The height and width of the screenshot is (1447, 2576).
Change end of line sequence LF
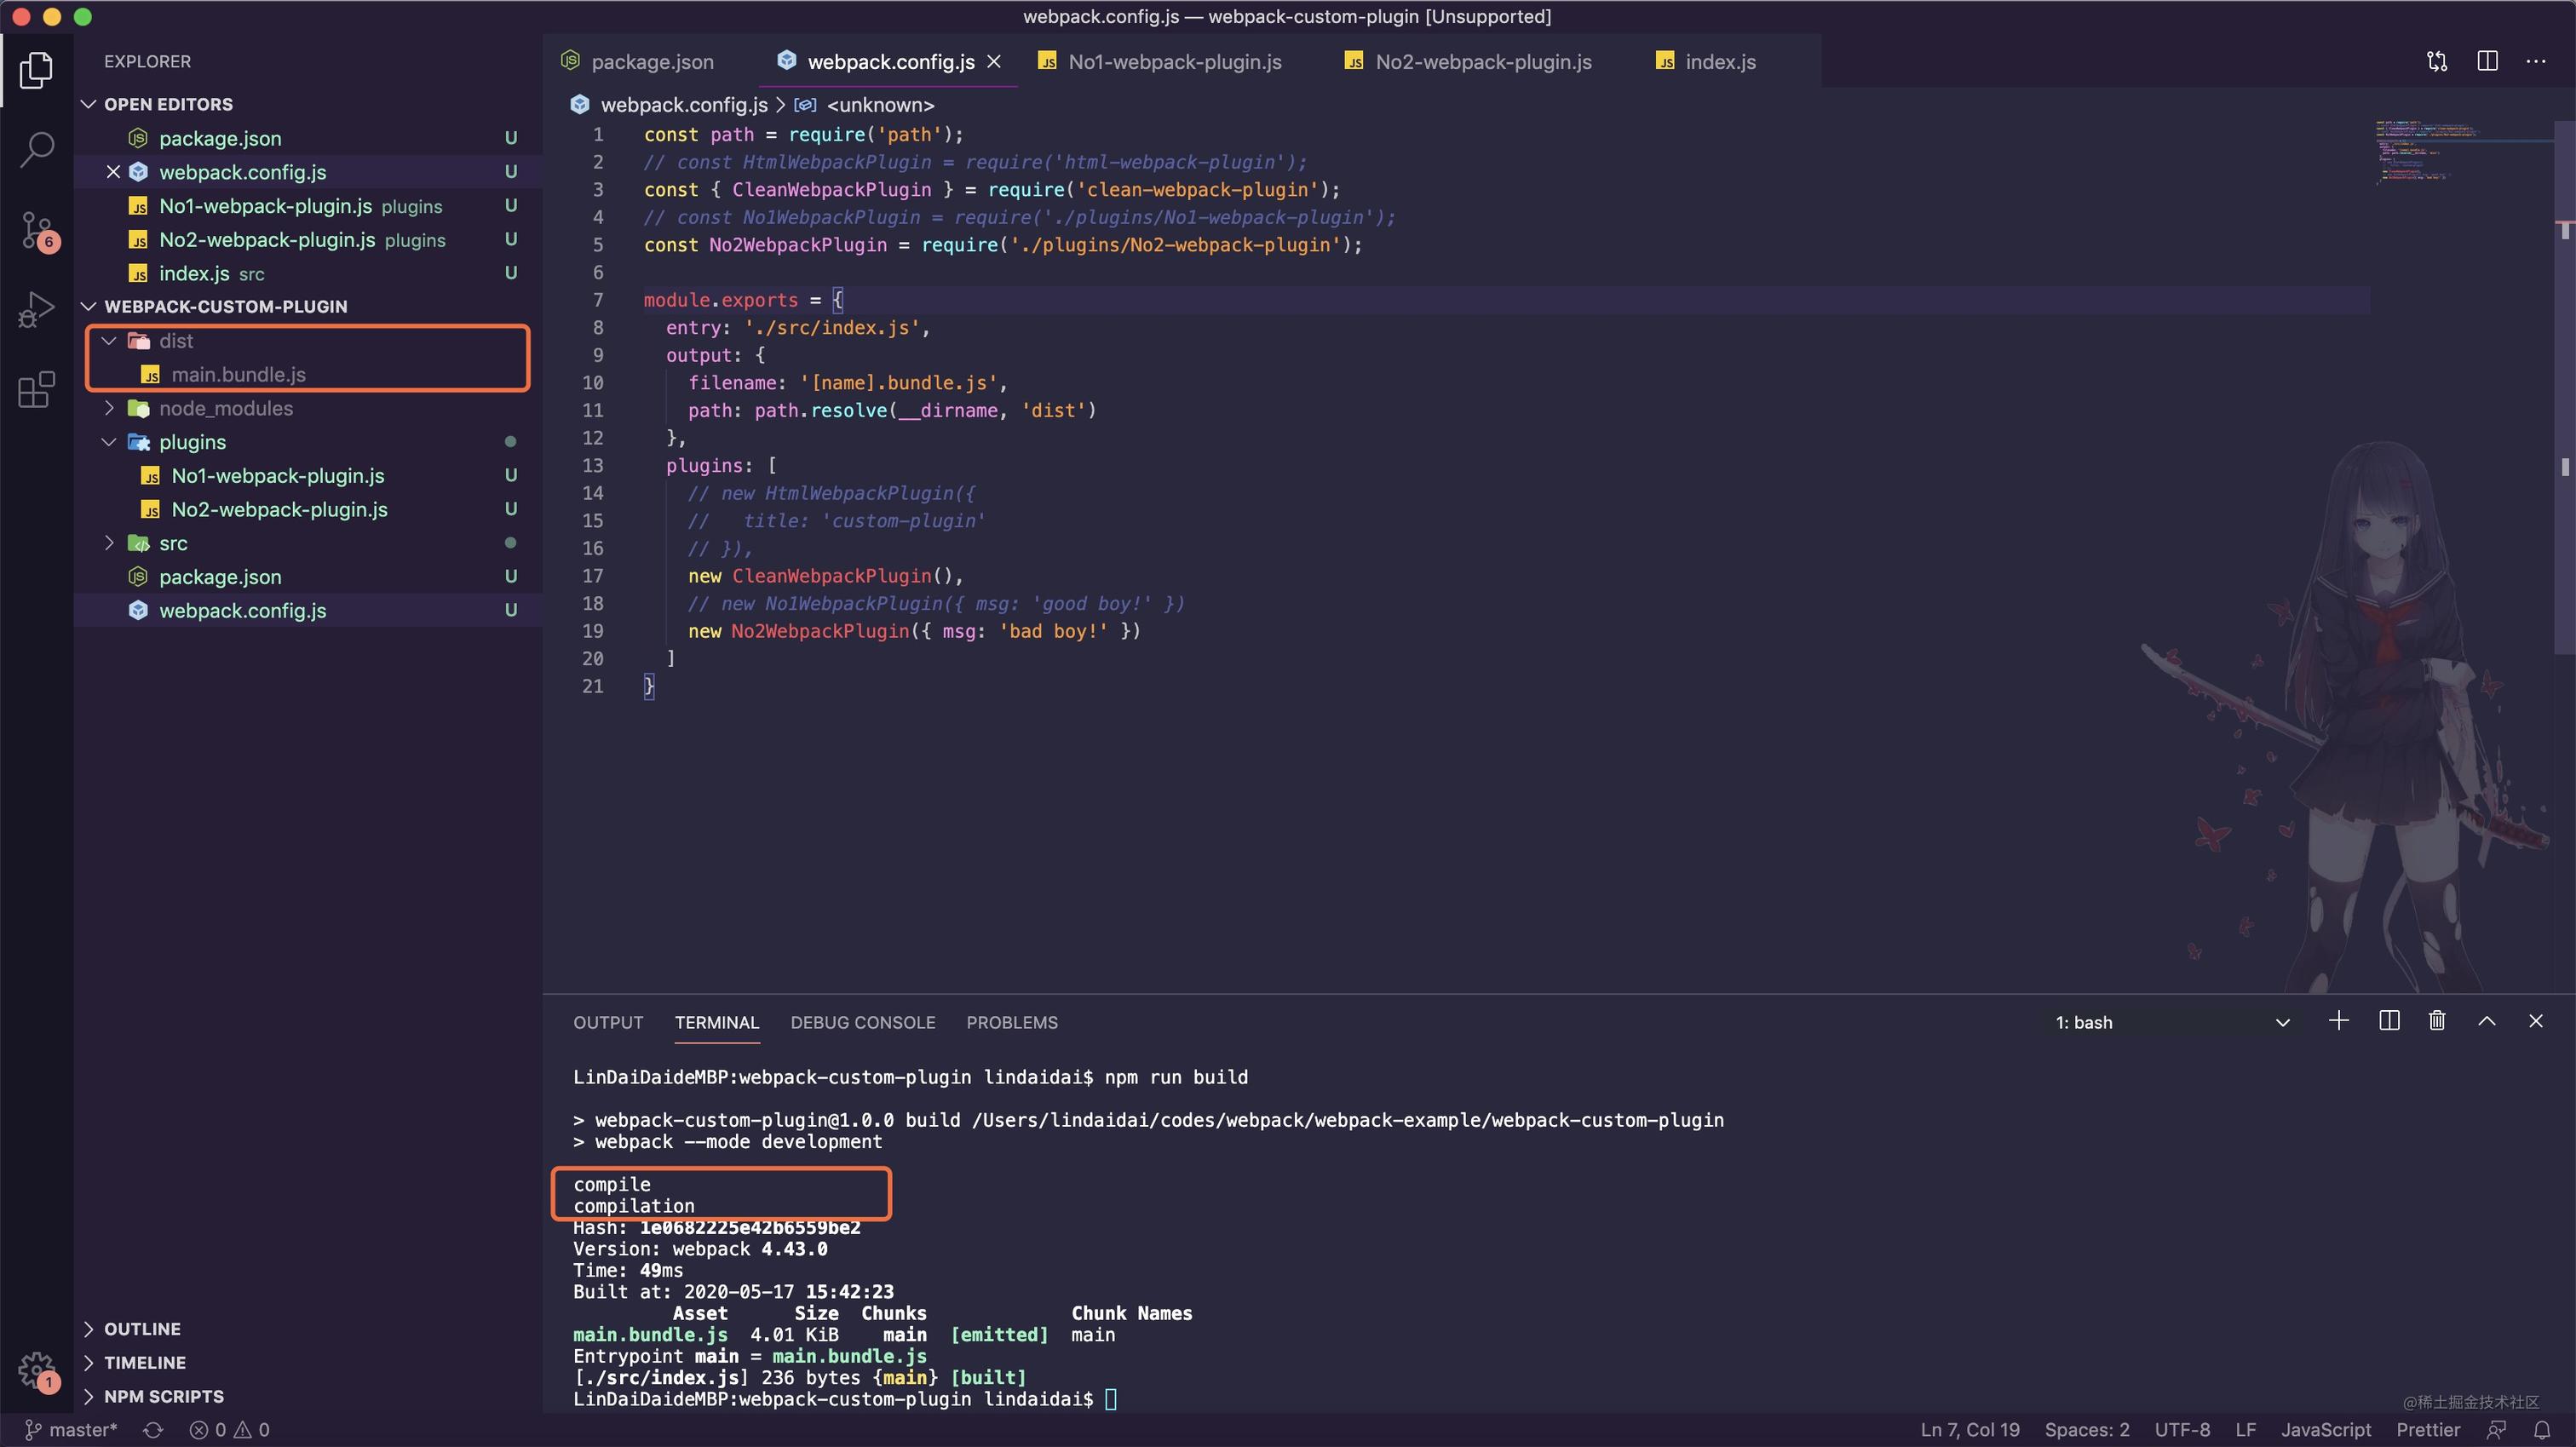click(x=2245, y=1430)
